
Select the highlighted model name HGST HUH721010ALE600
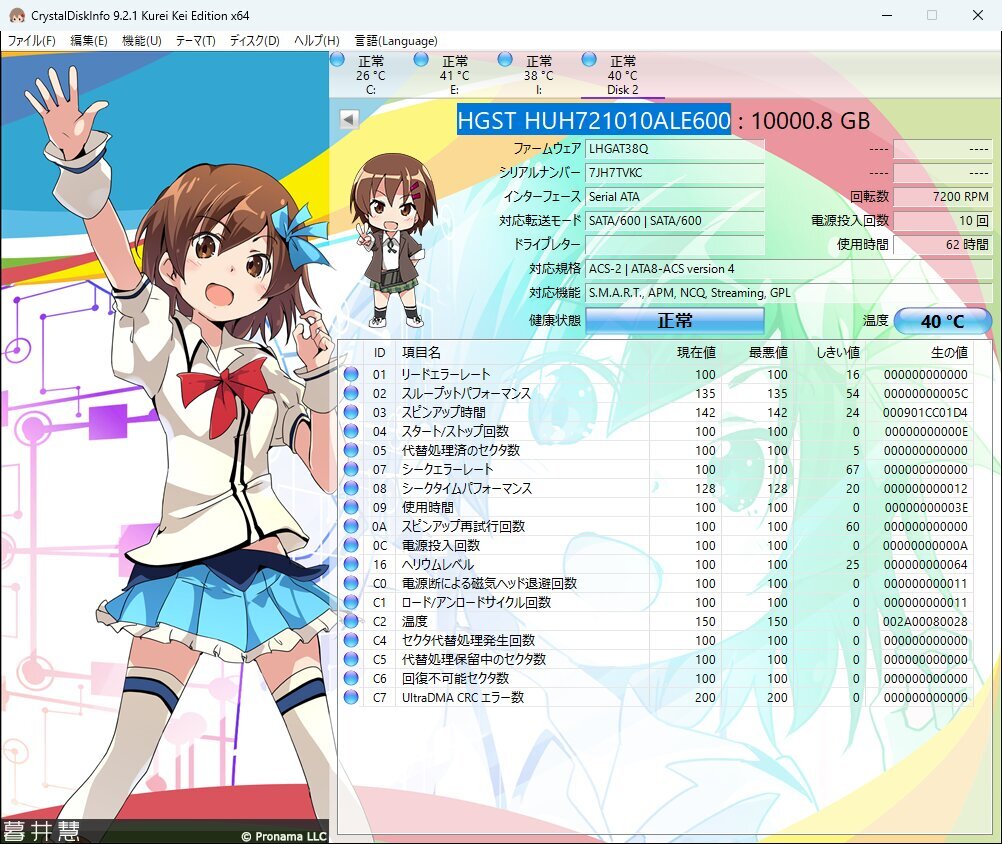[x=593, y=120]
